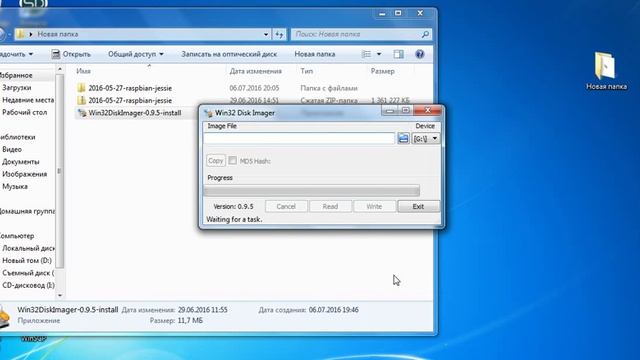Click the Win32 Disk Imager title icon
Viewport: 640px width, 360px height.
[208, 113]
